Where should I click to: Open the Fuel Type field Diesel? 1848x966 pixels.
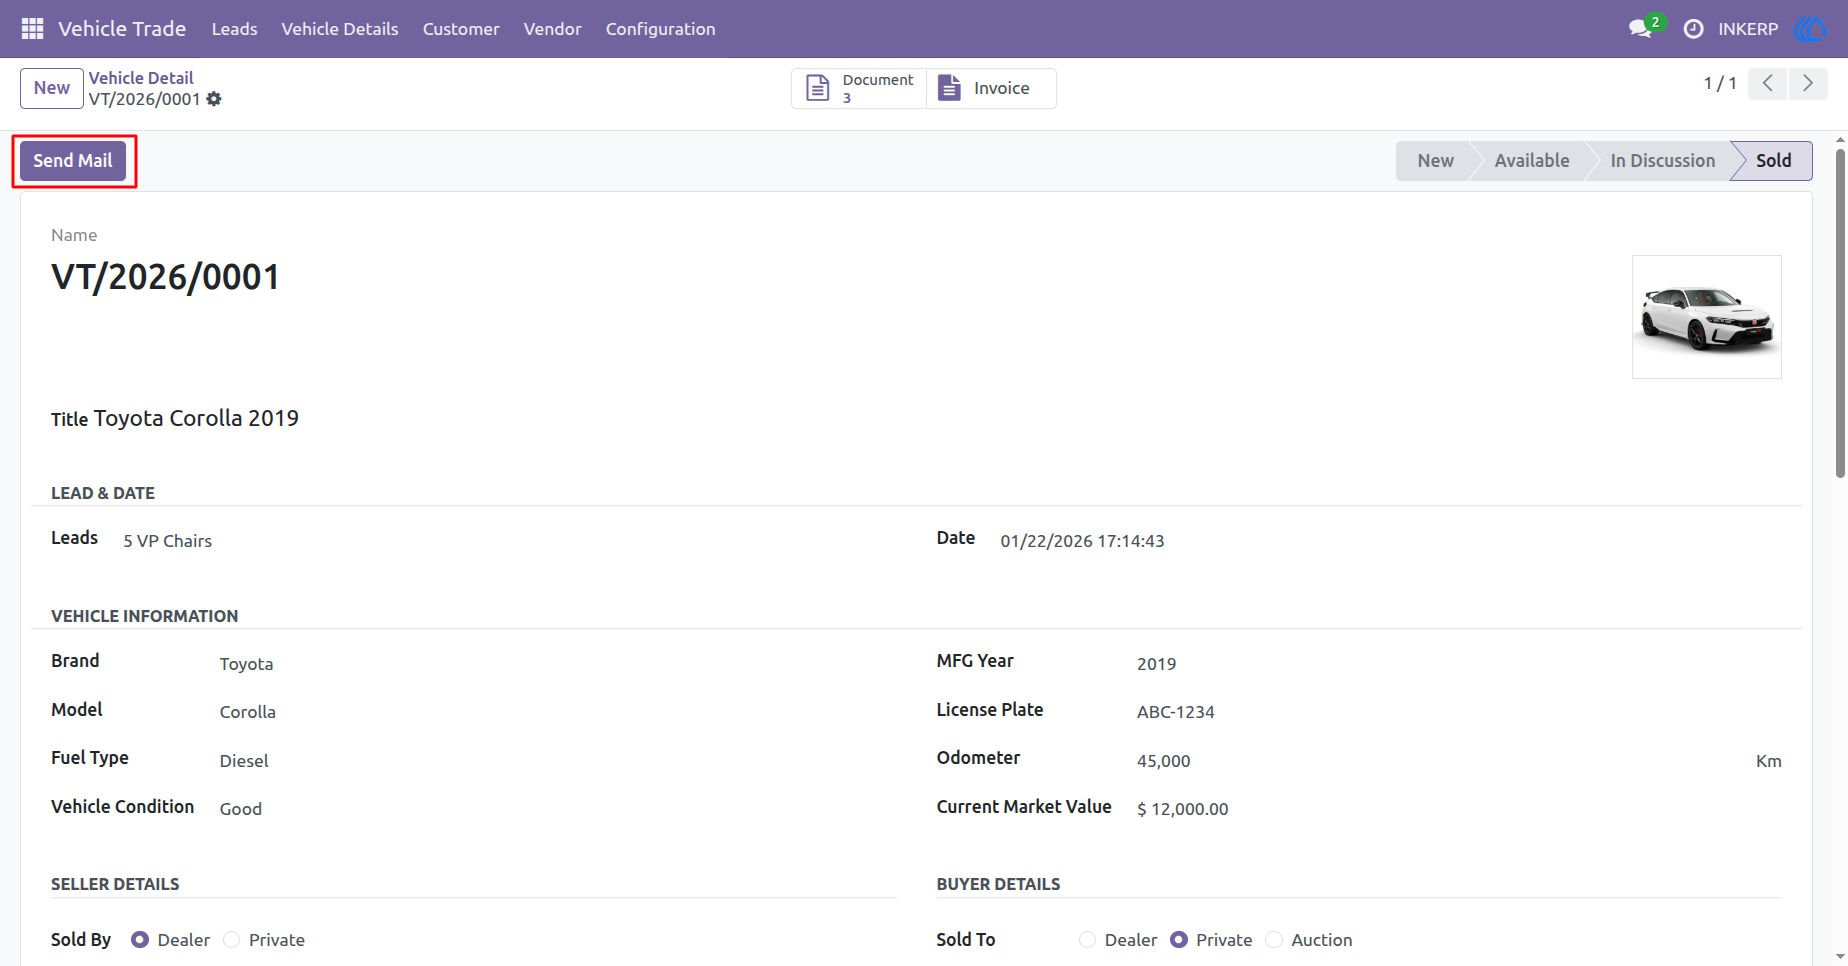pyautogui.click(x=244, y=761)
